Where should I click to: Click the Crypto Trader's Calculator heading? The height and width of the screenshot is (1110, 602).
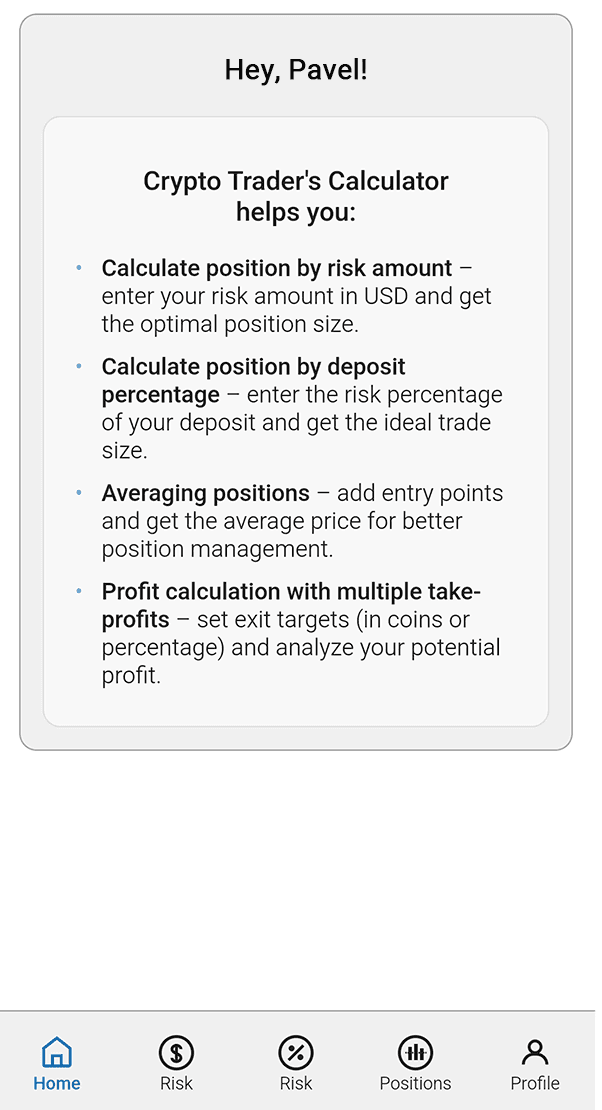(x=295, y=196)
